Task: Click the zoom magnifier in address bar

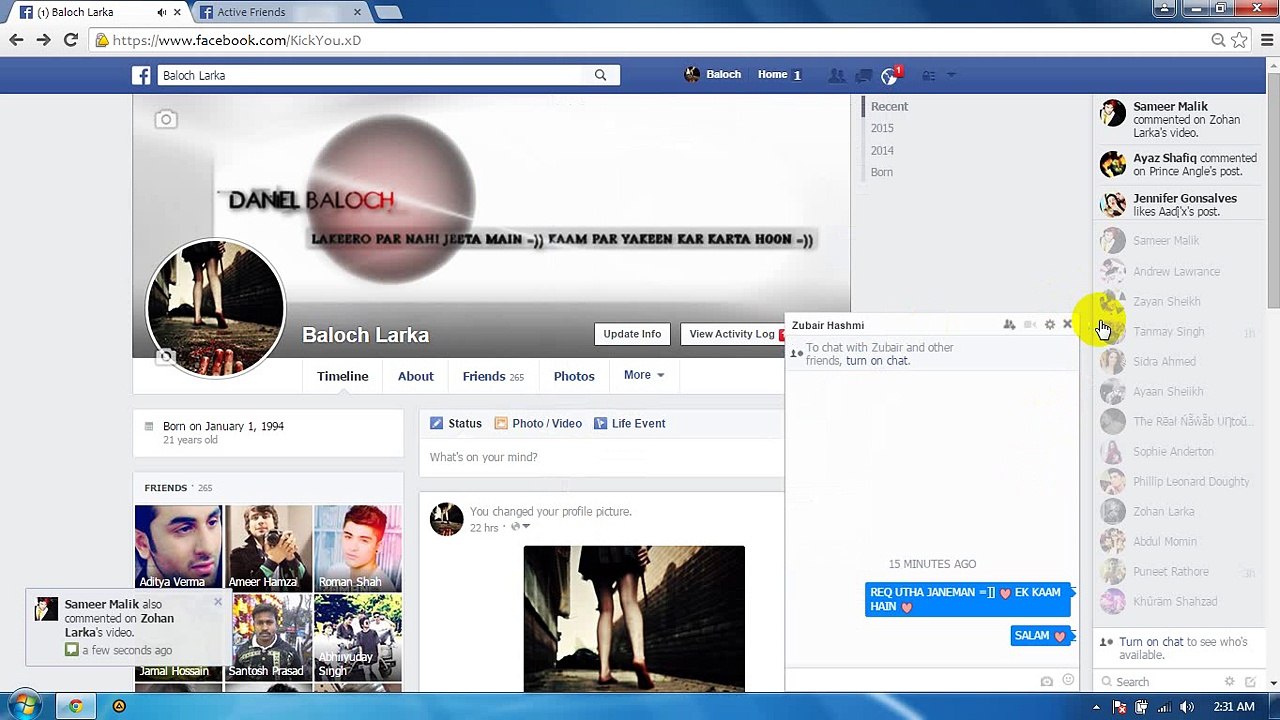Action: [1218, 40]
